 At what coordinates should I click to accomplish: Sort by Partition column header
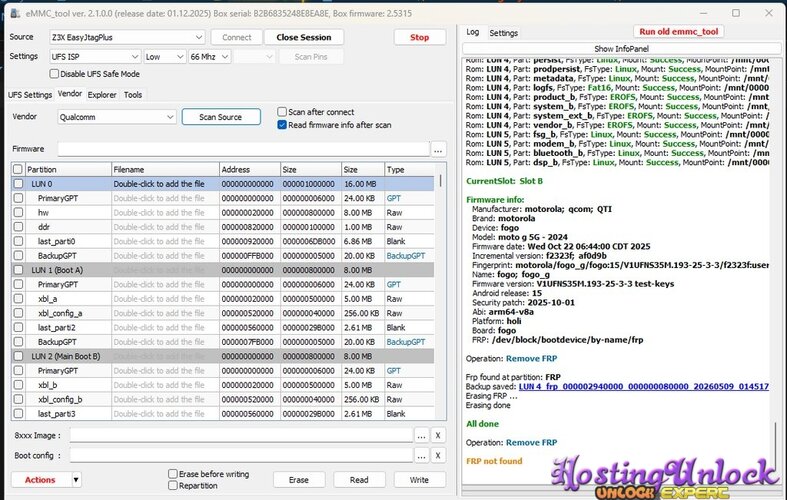coord(67,170)
